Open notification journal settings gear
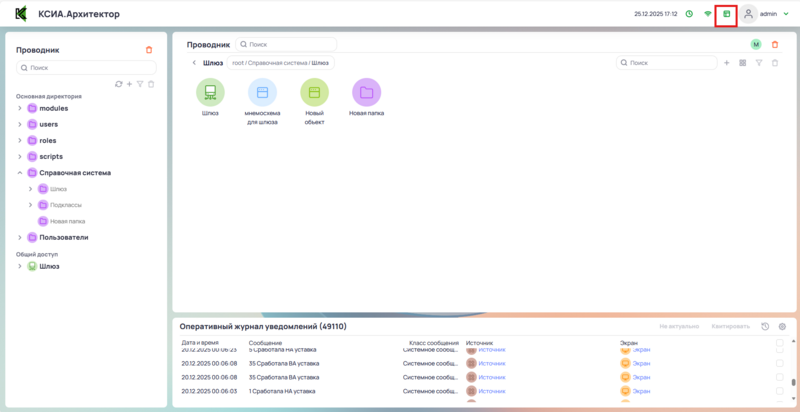800x412 pixels. (782, 327)
